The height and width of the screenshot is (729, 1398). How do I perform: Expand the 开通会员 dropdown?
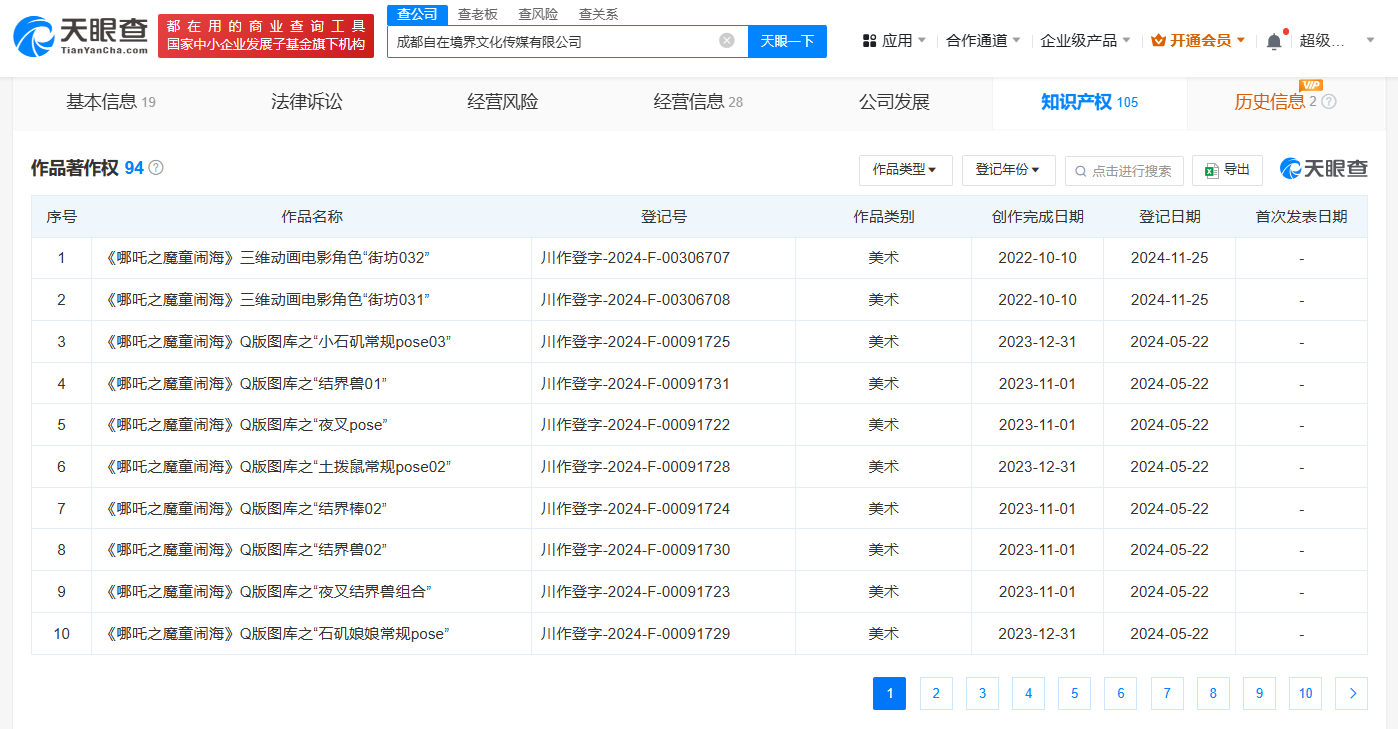coord(1199,41)
